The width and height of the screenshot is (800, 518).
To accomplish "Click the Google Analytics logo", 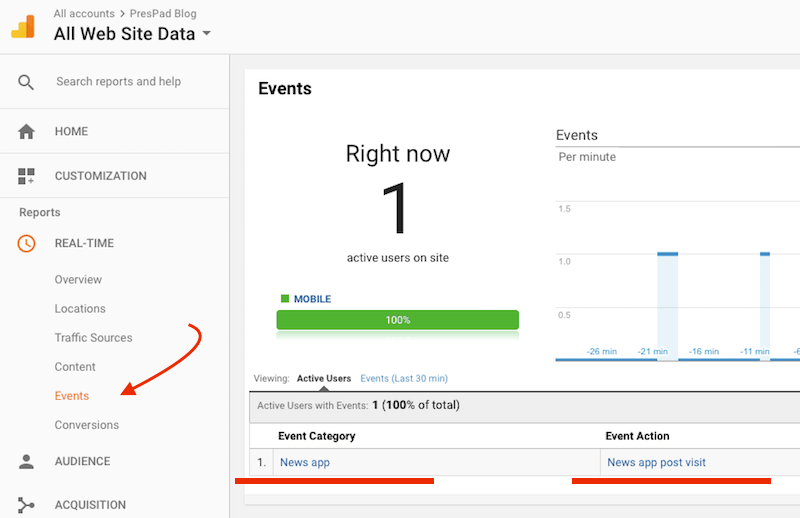I will 23,27.
